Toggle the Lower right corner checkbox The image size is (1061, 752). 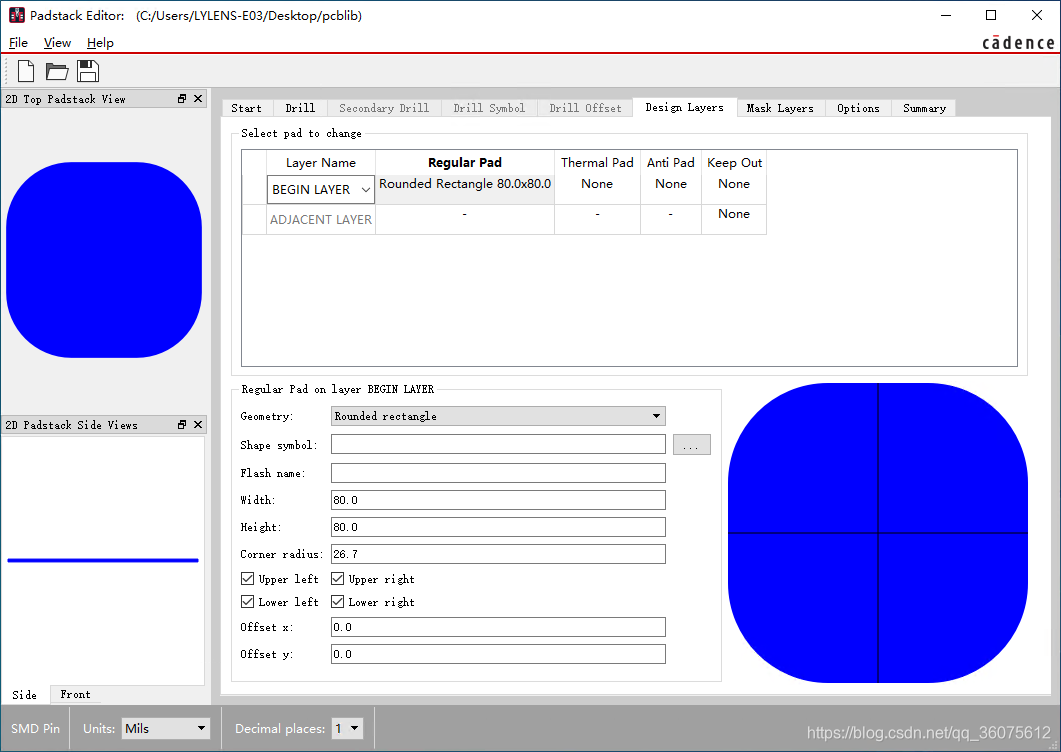pos(338,602)
